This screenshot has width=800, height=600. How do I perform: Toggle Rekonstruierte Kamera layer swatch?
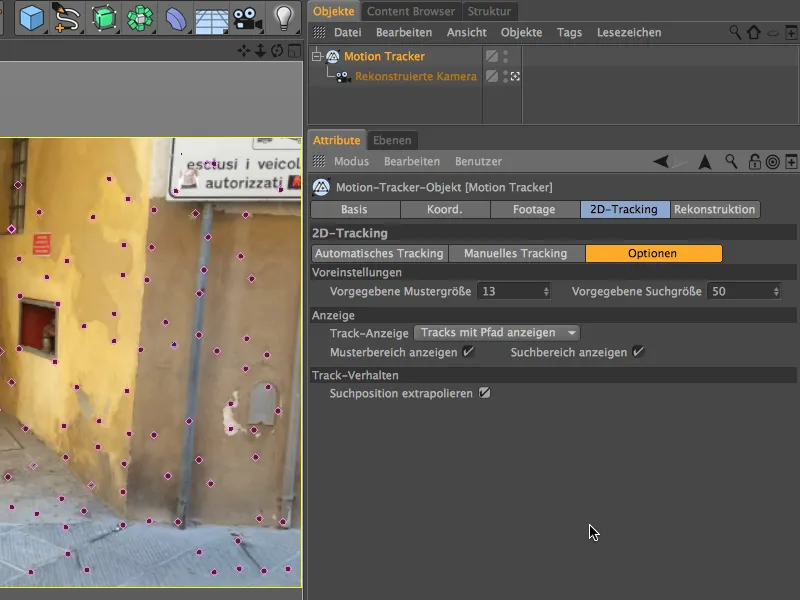click(492, 76)
